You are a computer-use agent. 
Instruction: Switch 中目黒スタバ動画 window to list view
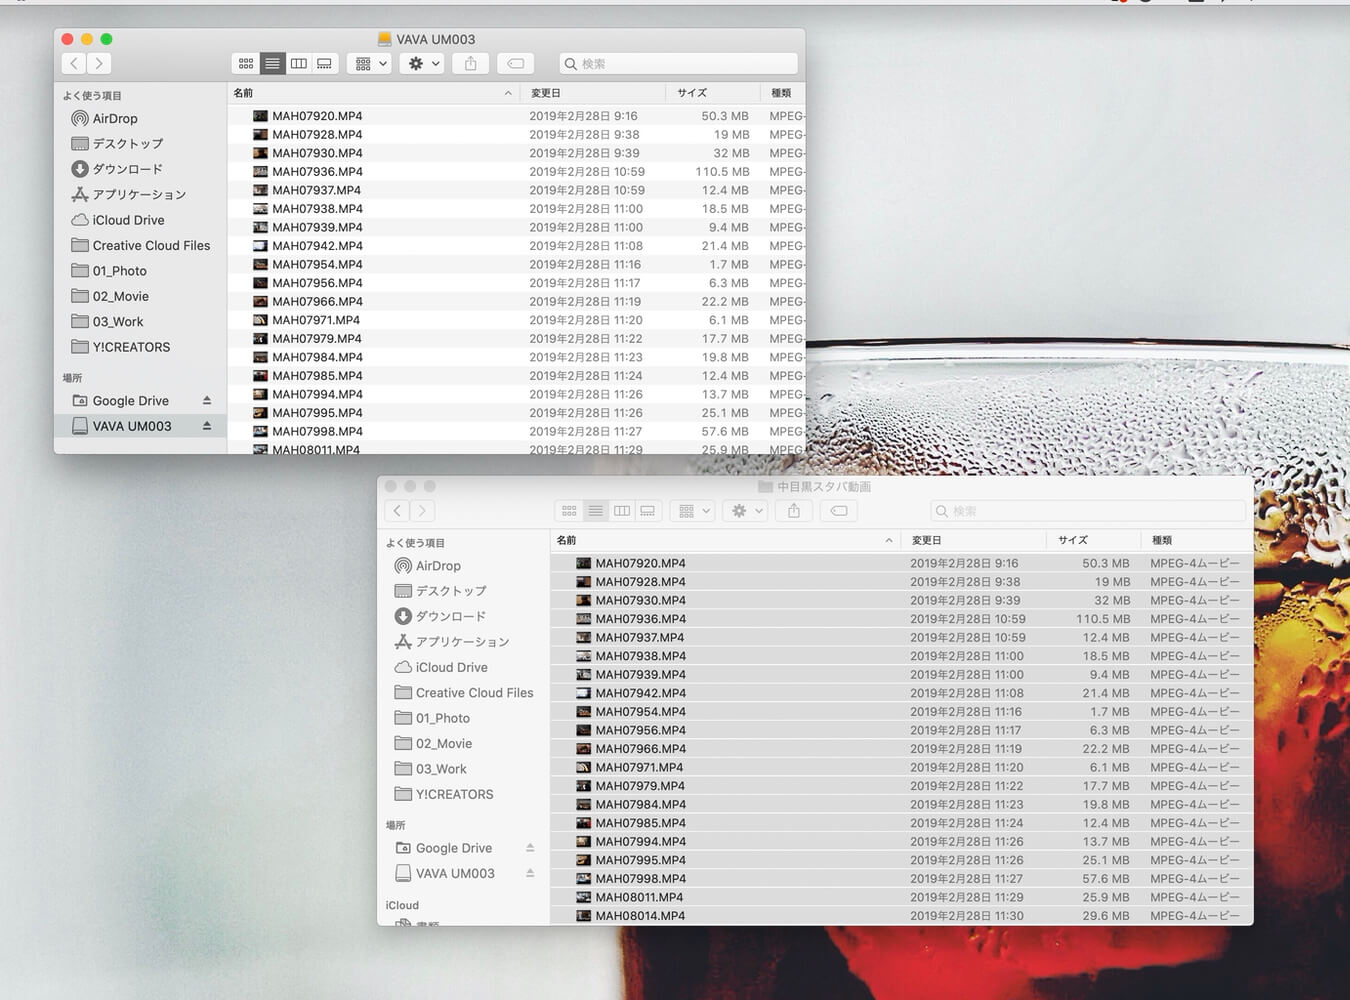[x=595, y=511]
